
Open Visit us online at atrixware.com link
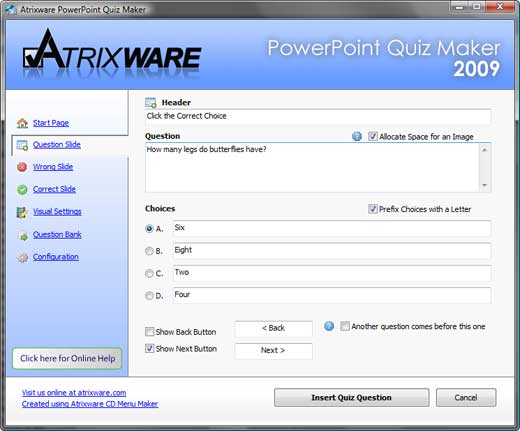(x=74, y=393)
